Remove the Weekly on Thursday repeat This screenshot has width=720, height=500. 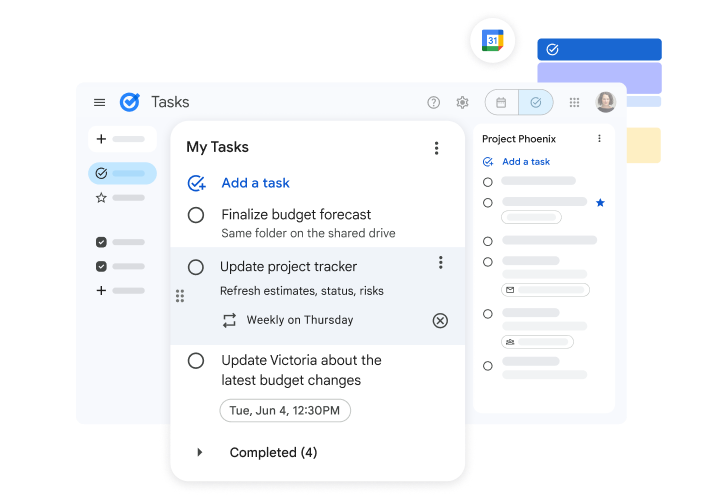(440, 320)
